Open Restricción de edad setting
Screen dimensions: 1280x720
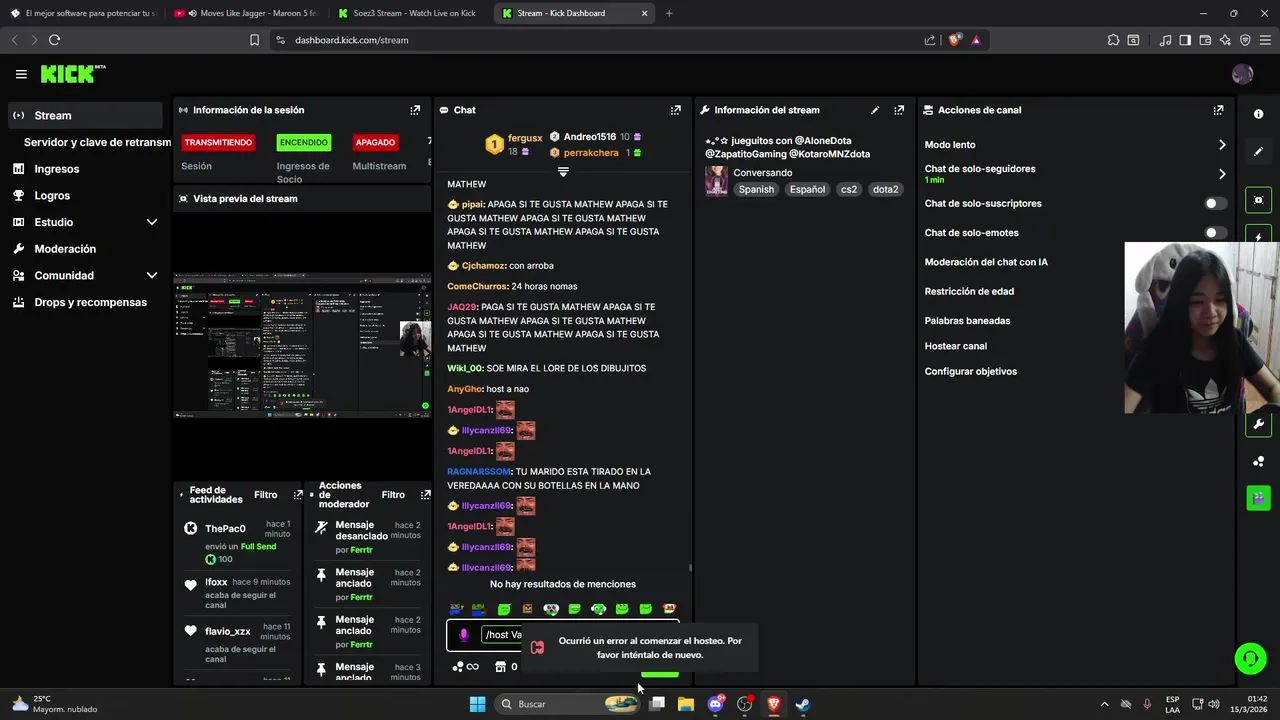point(969,292)
